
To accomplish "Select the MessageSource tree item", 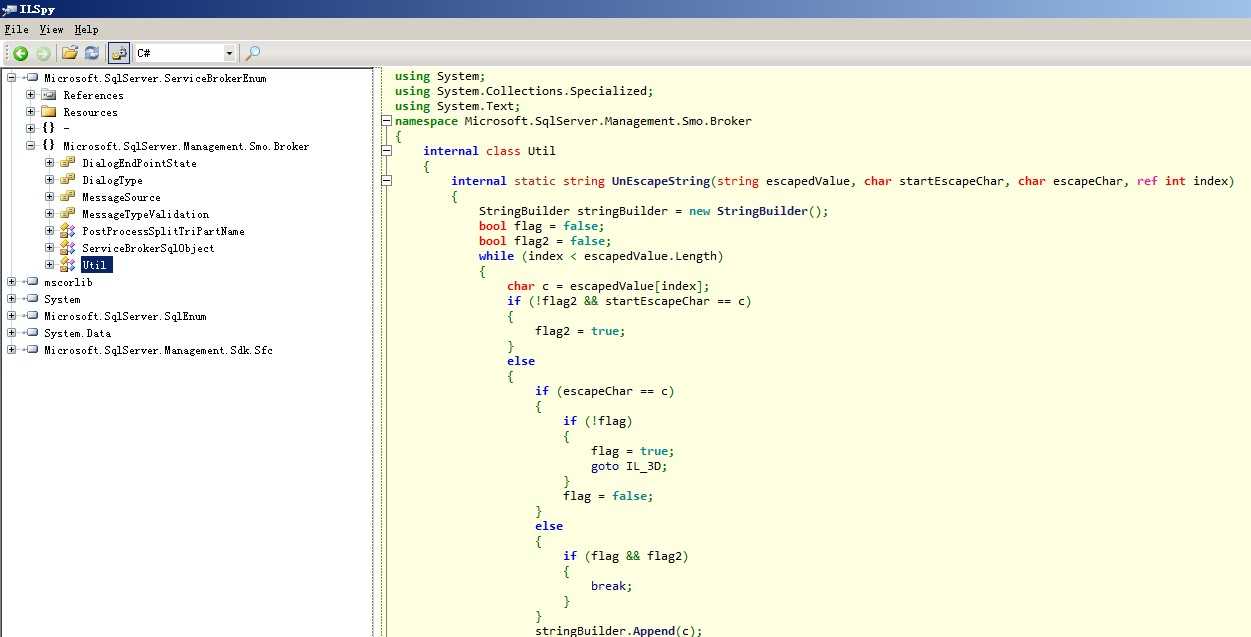I will click(x=121, y=197).
